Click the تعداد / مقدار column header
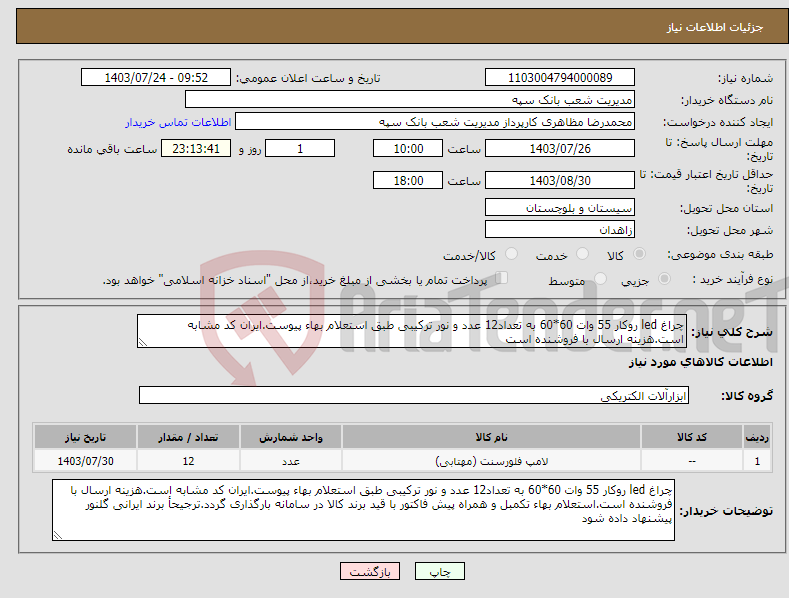 [x=188, y=437]
